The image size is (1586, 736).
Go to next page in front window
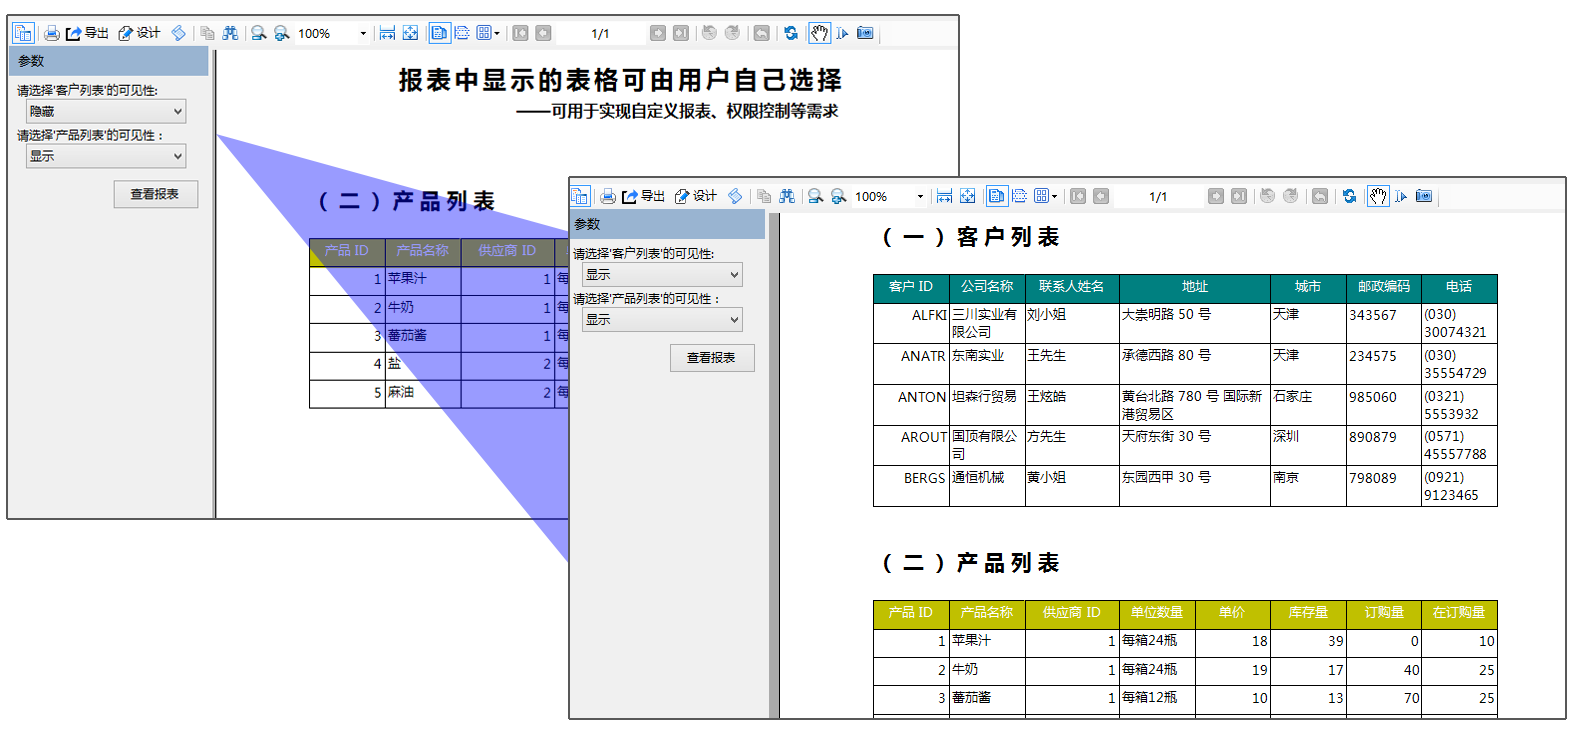click(1216, 196)
